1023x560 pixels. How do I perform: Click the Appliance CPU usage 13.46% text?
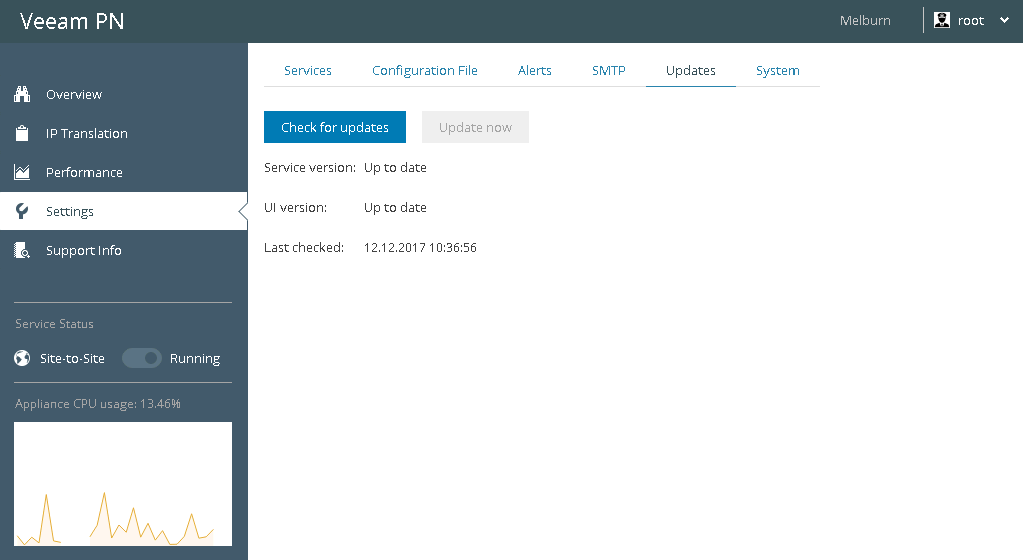(x=98, y=404)
